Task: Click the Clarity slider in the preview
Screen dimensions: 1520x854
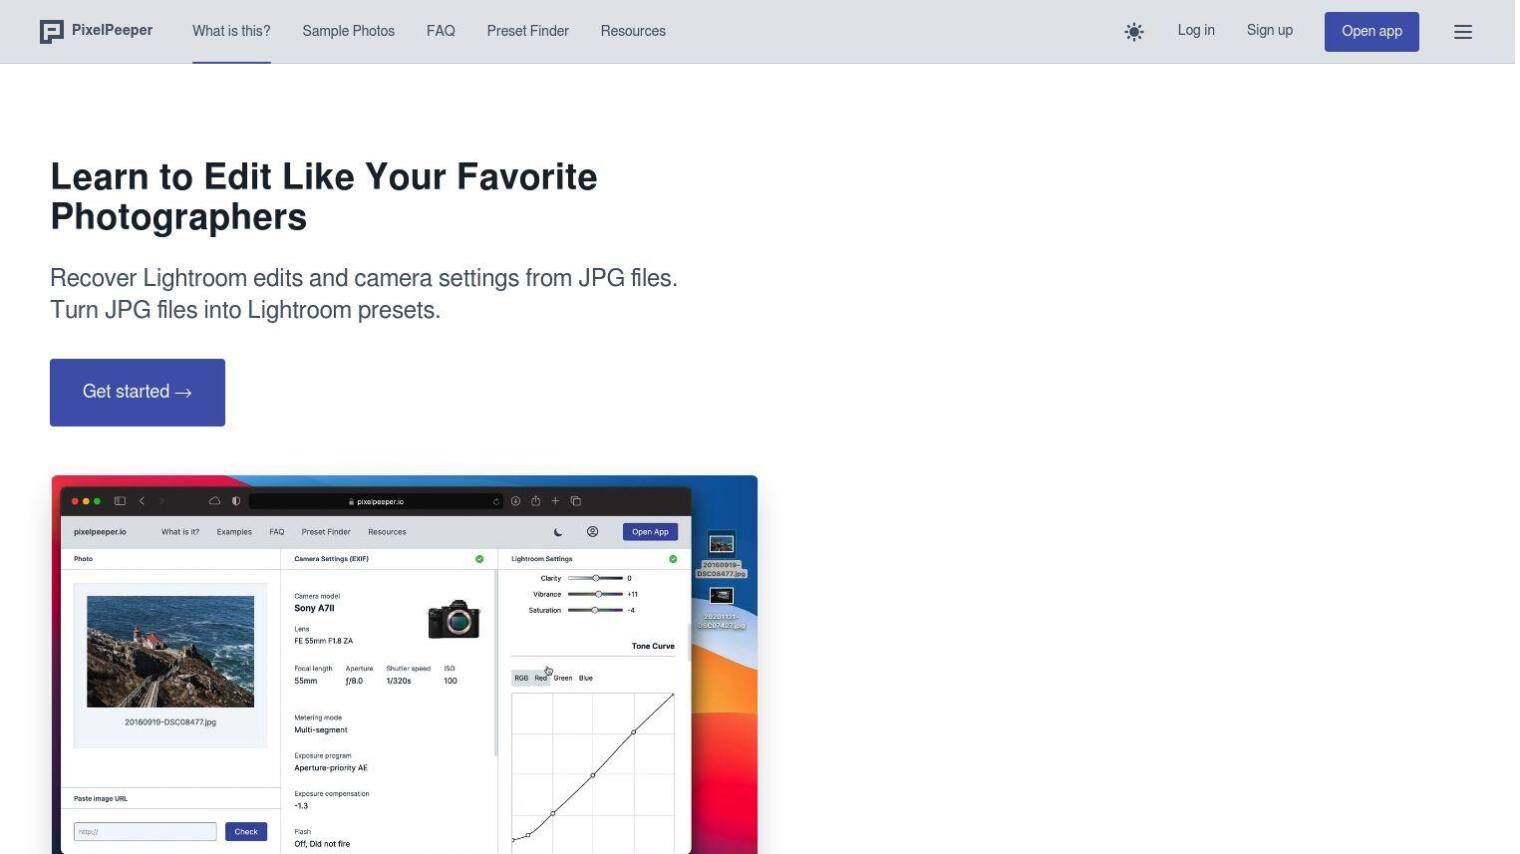Action: 595,578
